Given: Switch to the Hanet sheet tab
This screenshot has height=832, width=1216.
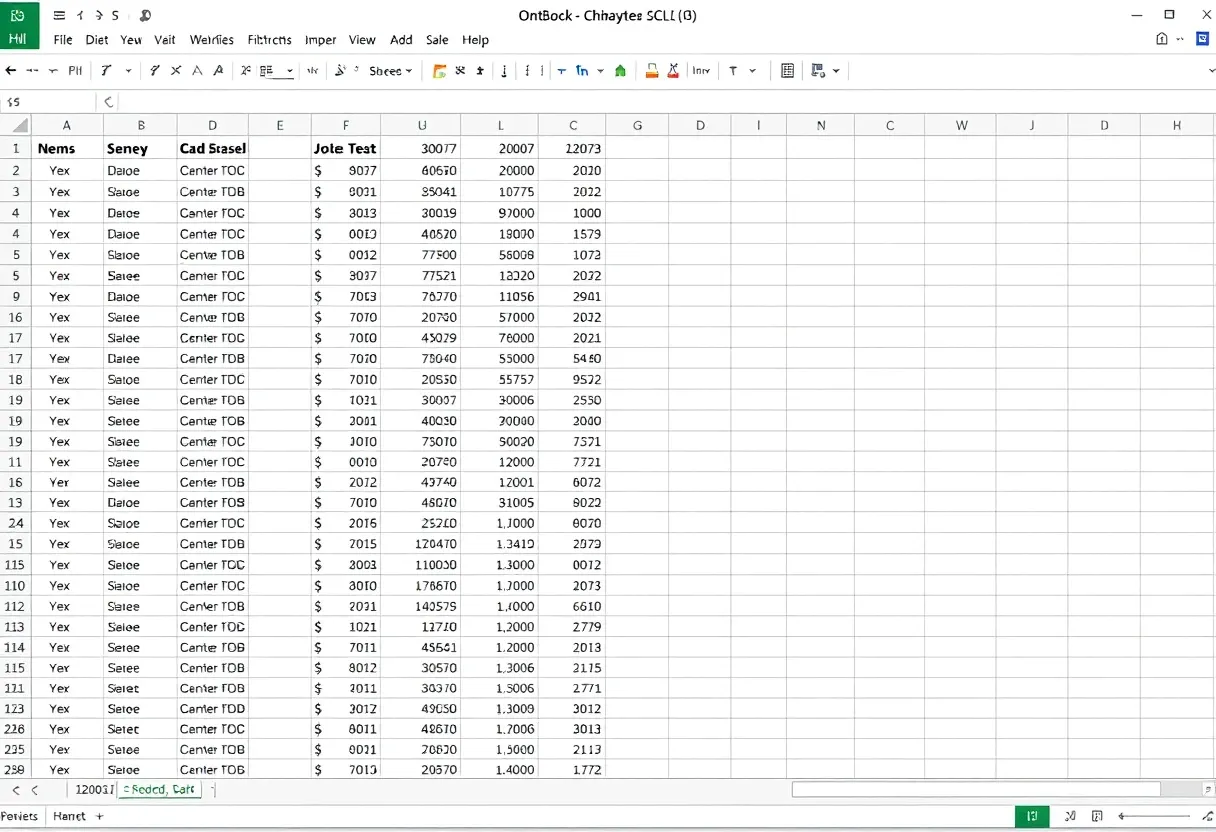Looking at the screenshot, I should [68, 816].
